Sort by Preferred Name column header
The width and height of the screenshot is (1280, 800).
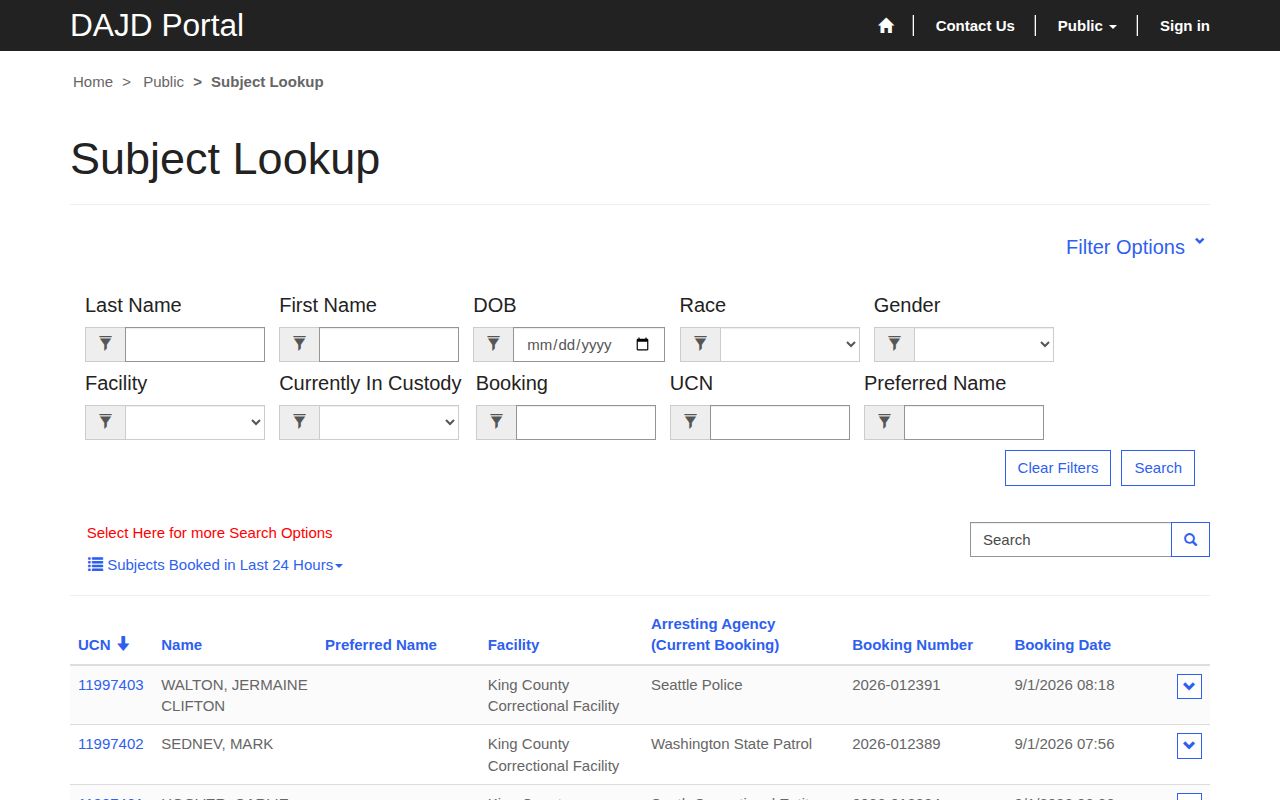pos(381,645)
